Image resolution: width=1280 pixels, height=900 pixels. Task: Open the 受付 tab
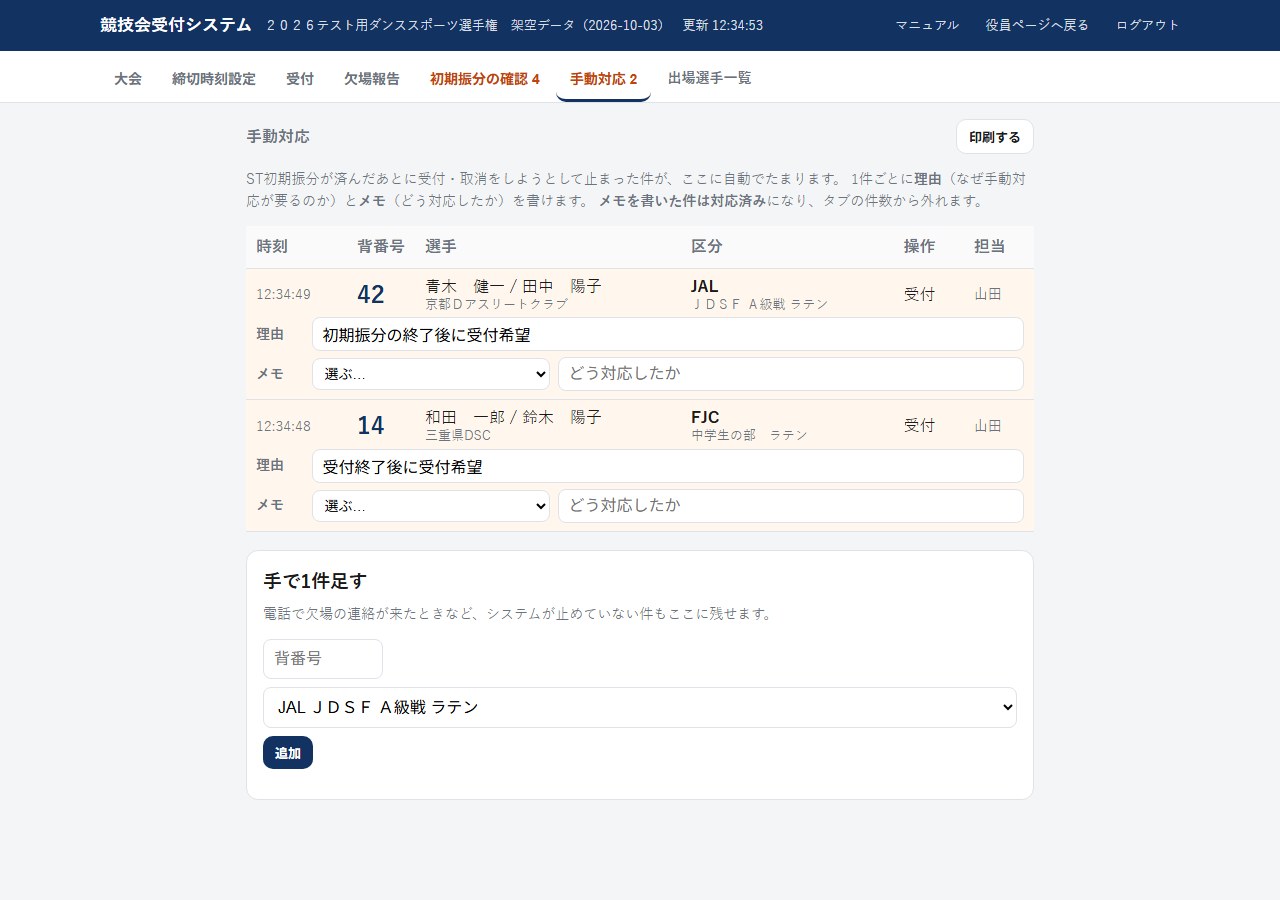tap(300, 78)
